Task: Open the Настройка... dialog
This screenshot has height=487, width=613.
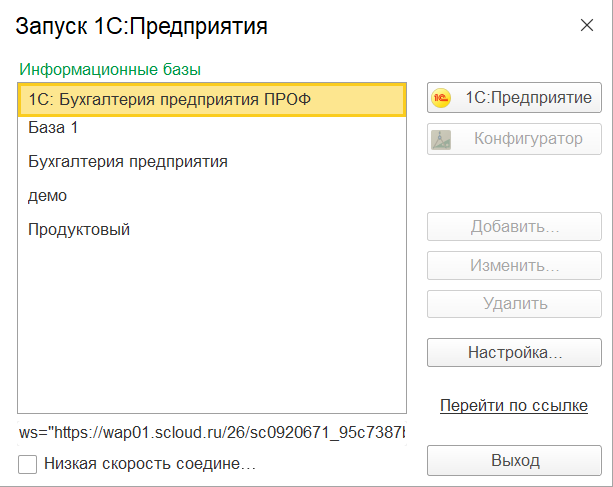Action: coord(514,353)
